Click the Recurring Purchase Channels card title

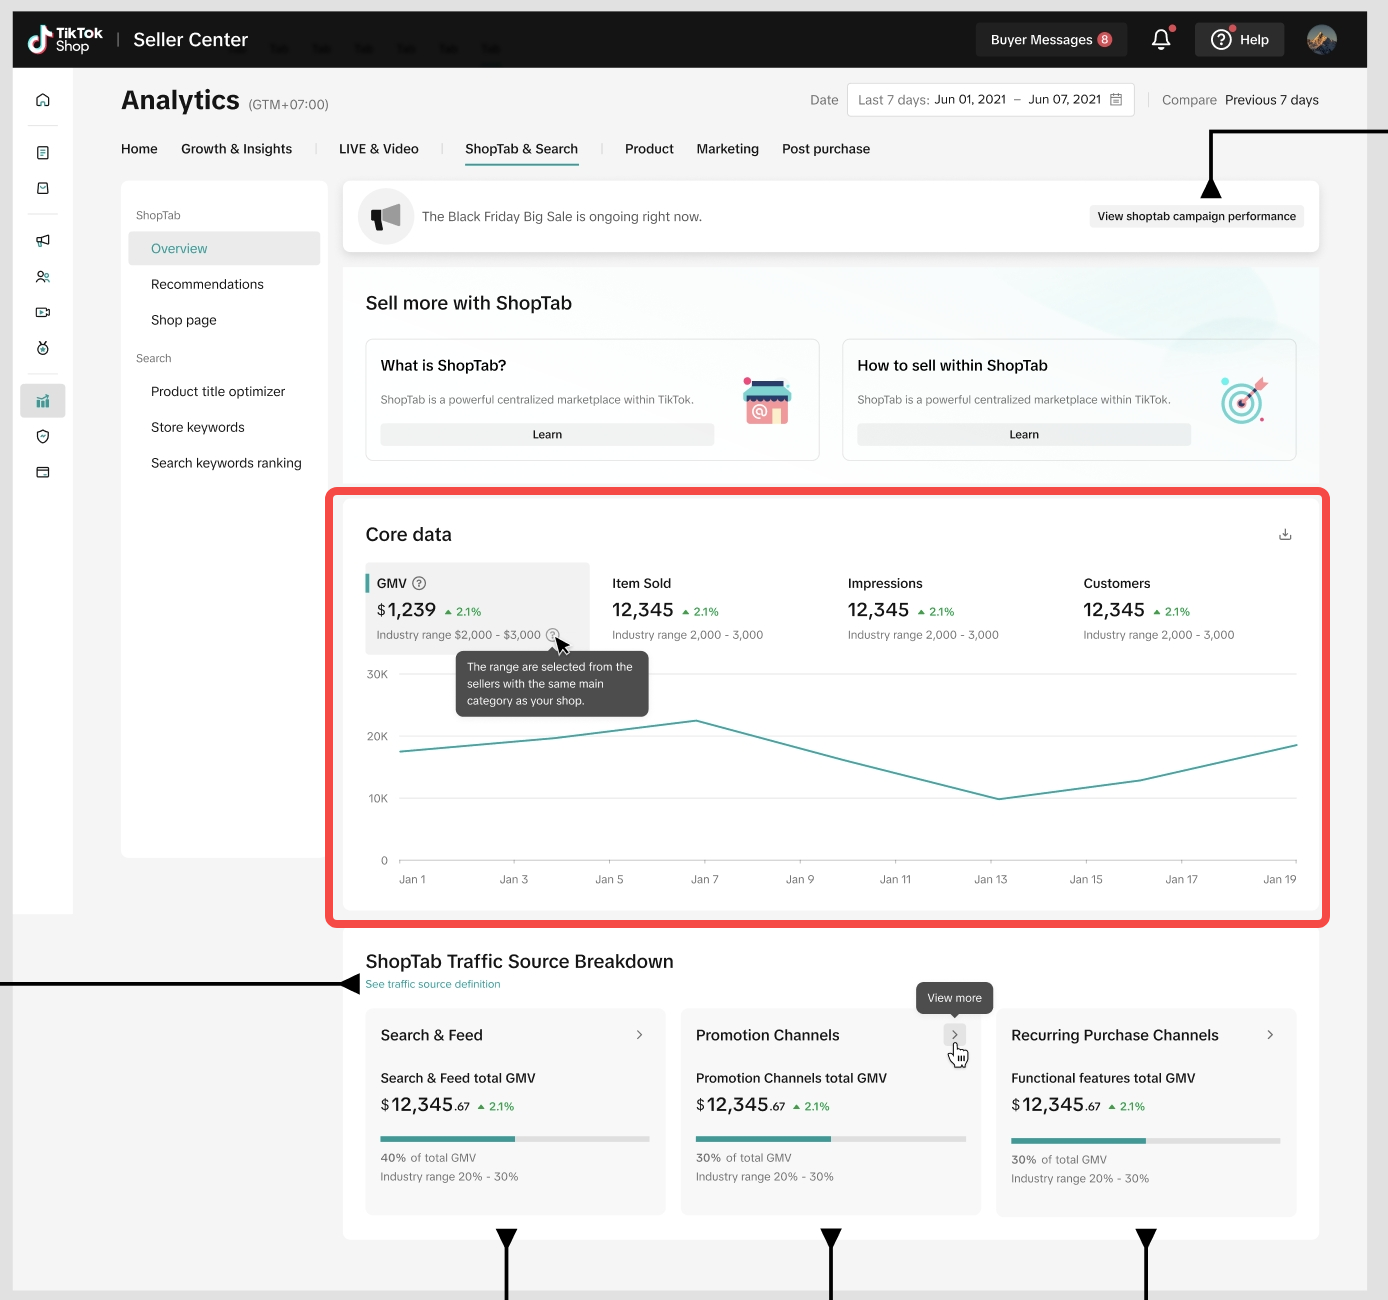[1115, 1036]
